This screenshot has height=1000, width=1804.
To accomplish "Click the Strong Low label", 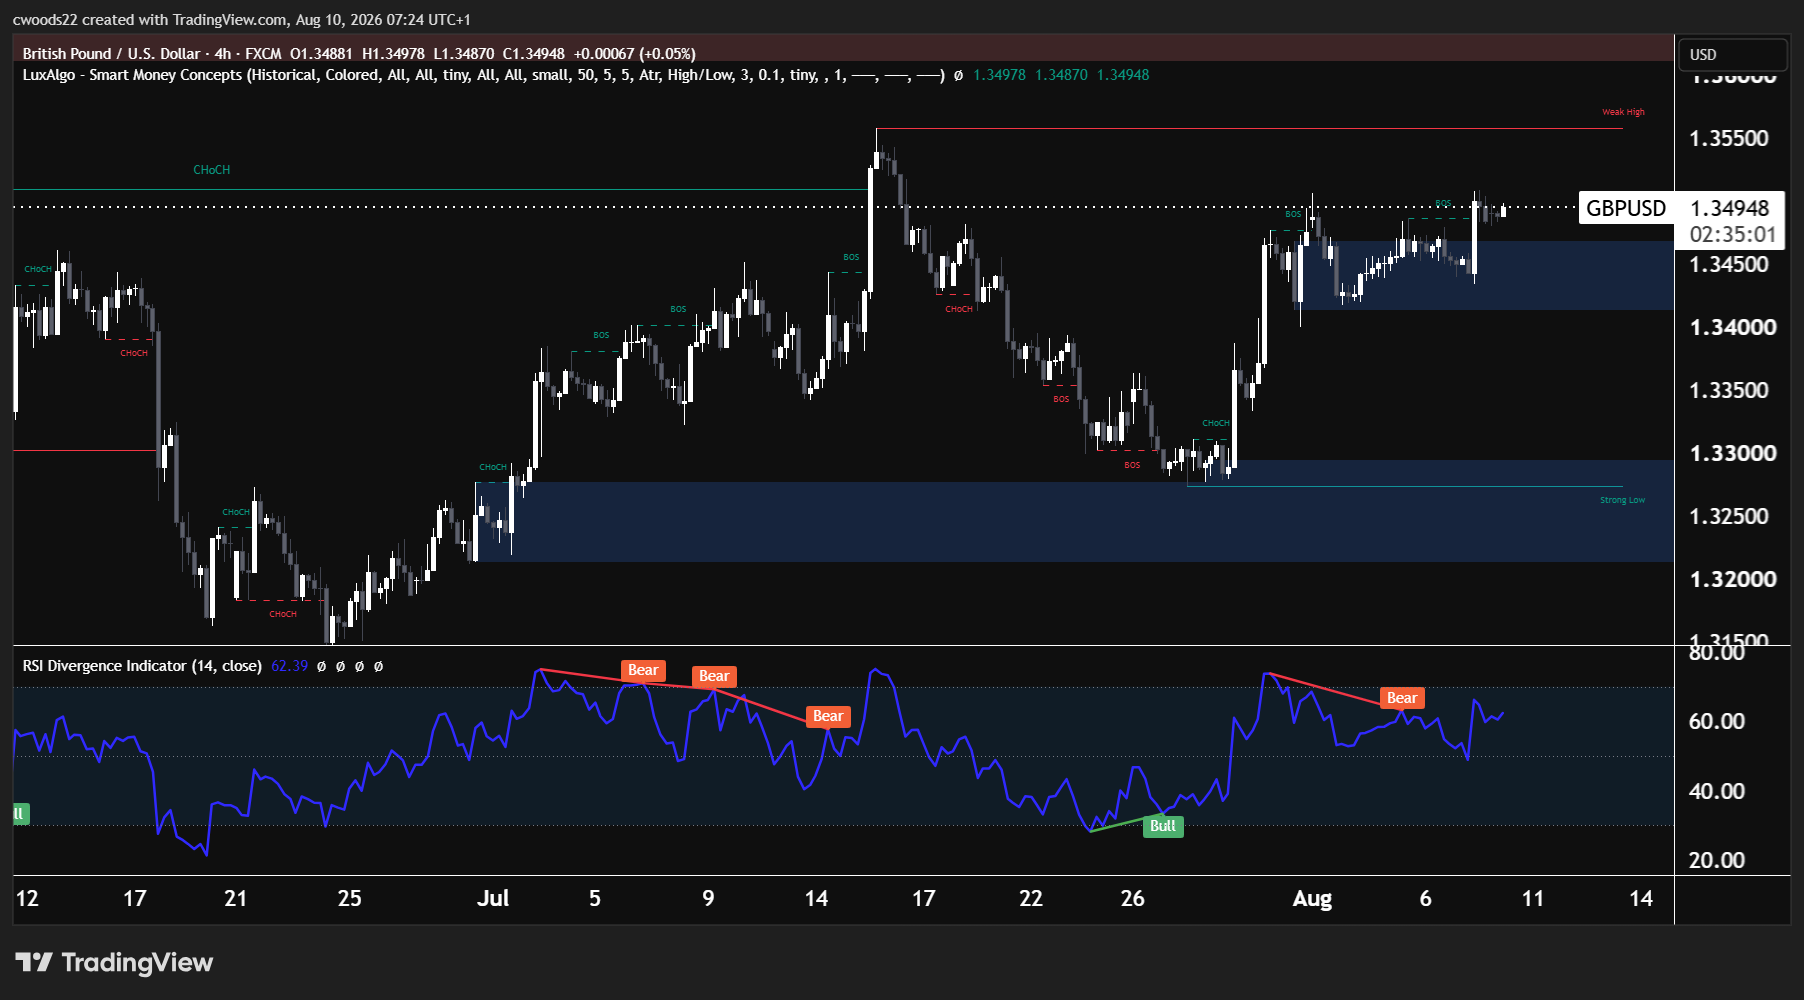I will 1622,500.
